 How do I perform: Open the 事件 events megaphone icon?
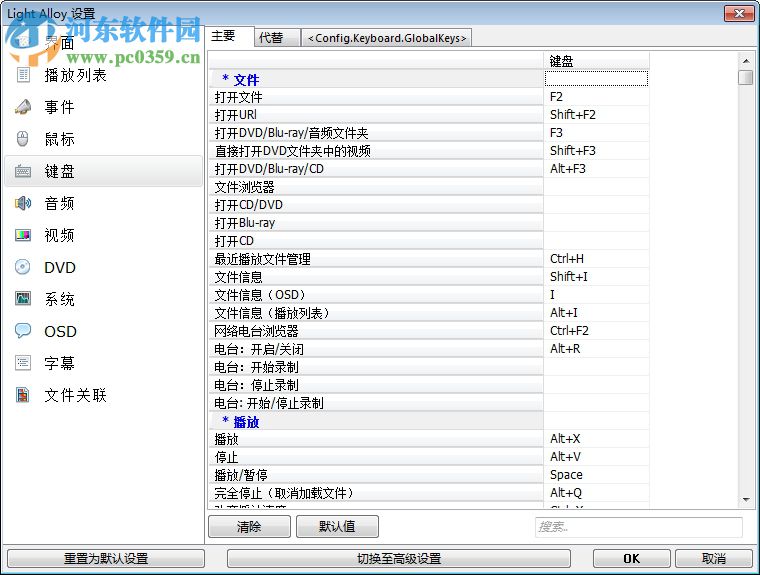coord(23,107)
